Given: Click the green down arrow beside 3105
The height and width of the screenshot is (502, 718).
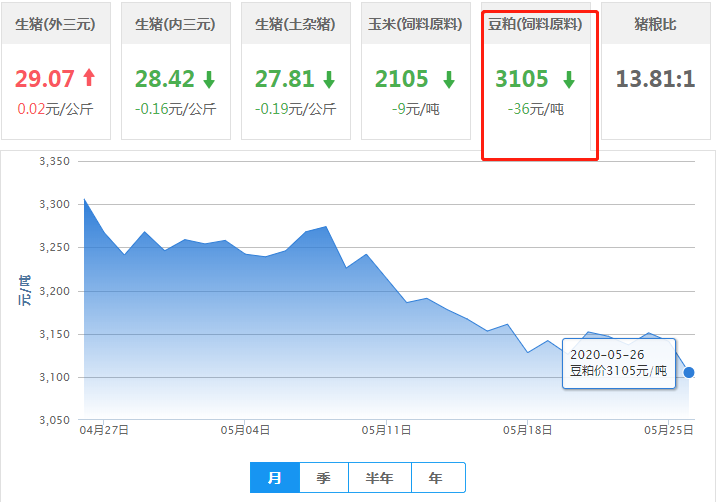Looking at the screenshot, I should pos(568,79).
